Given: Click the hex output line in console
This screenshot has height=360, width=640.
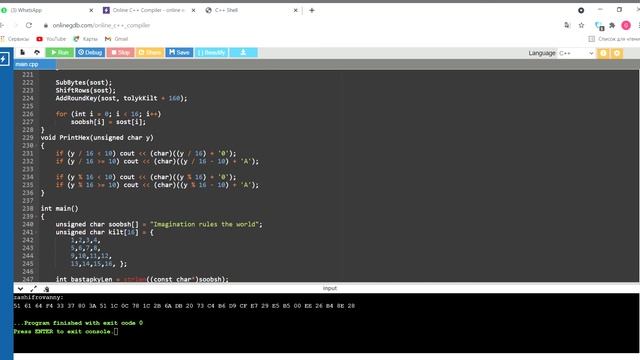Looking at the screenshot, I should pos(184,306).
